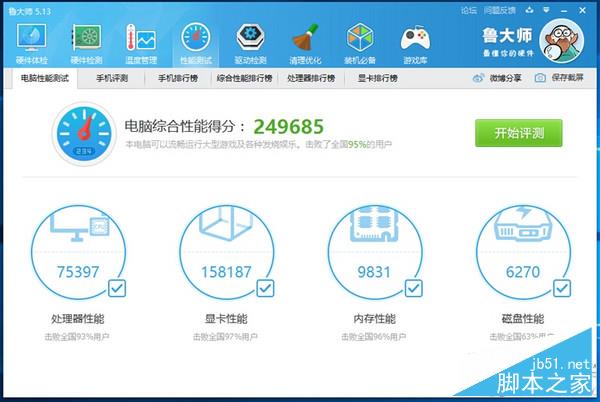Click disk score 6270

pos(523,272)
